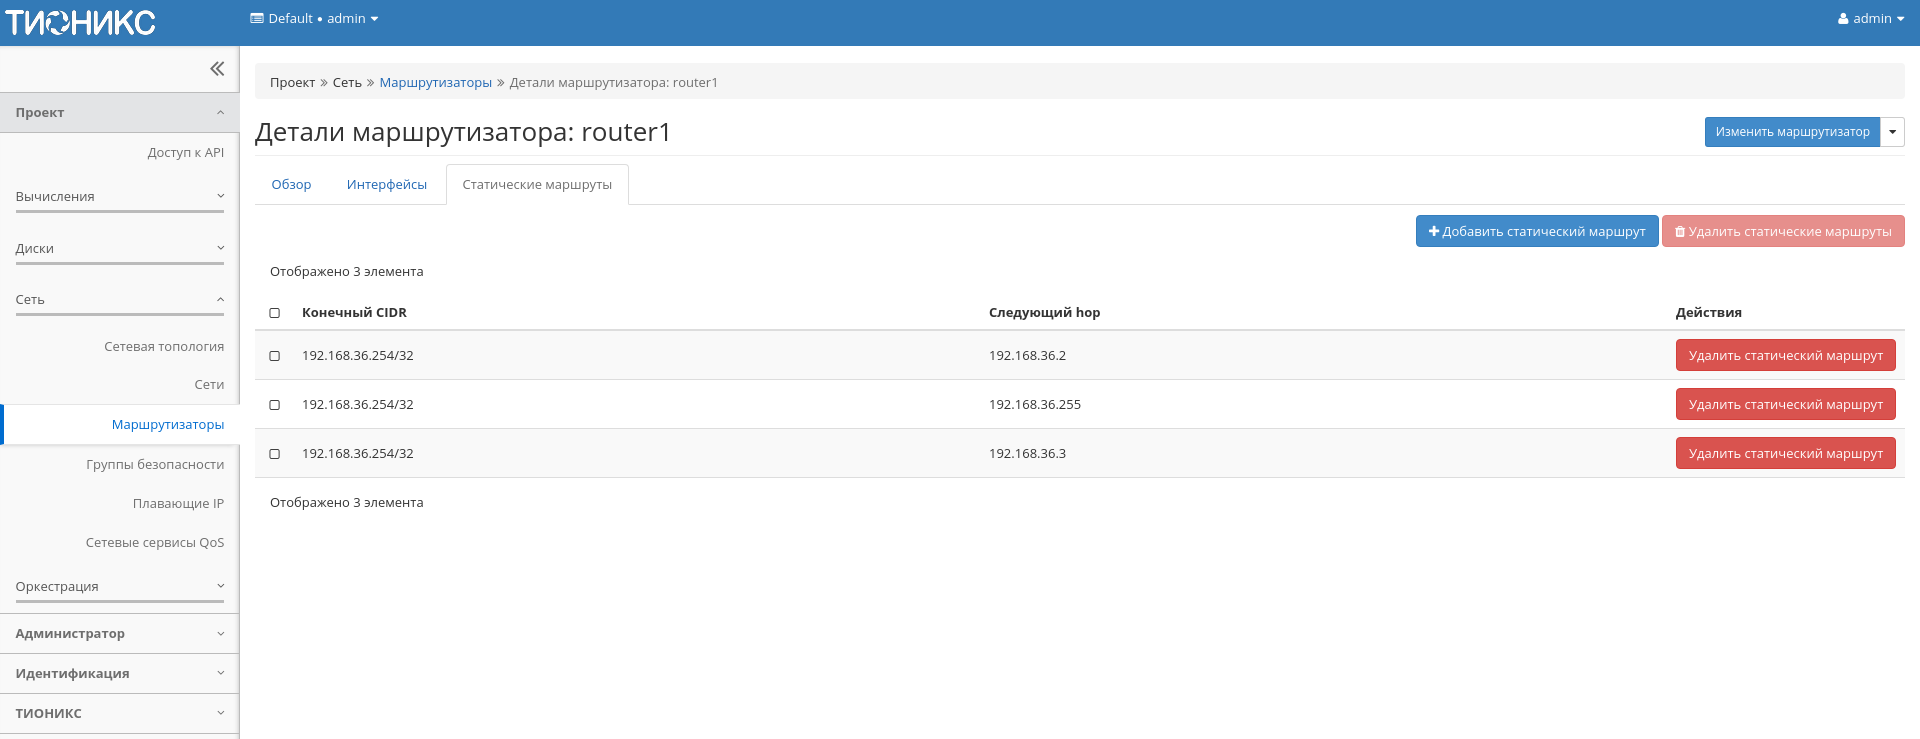Open caret dropdown next to Изменить маршрутизатор
The height and width of the screenshot is (739, 1920).
[1892, 132]
